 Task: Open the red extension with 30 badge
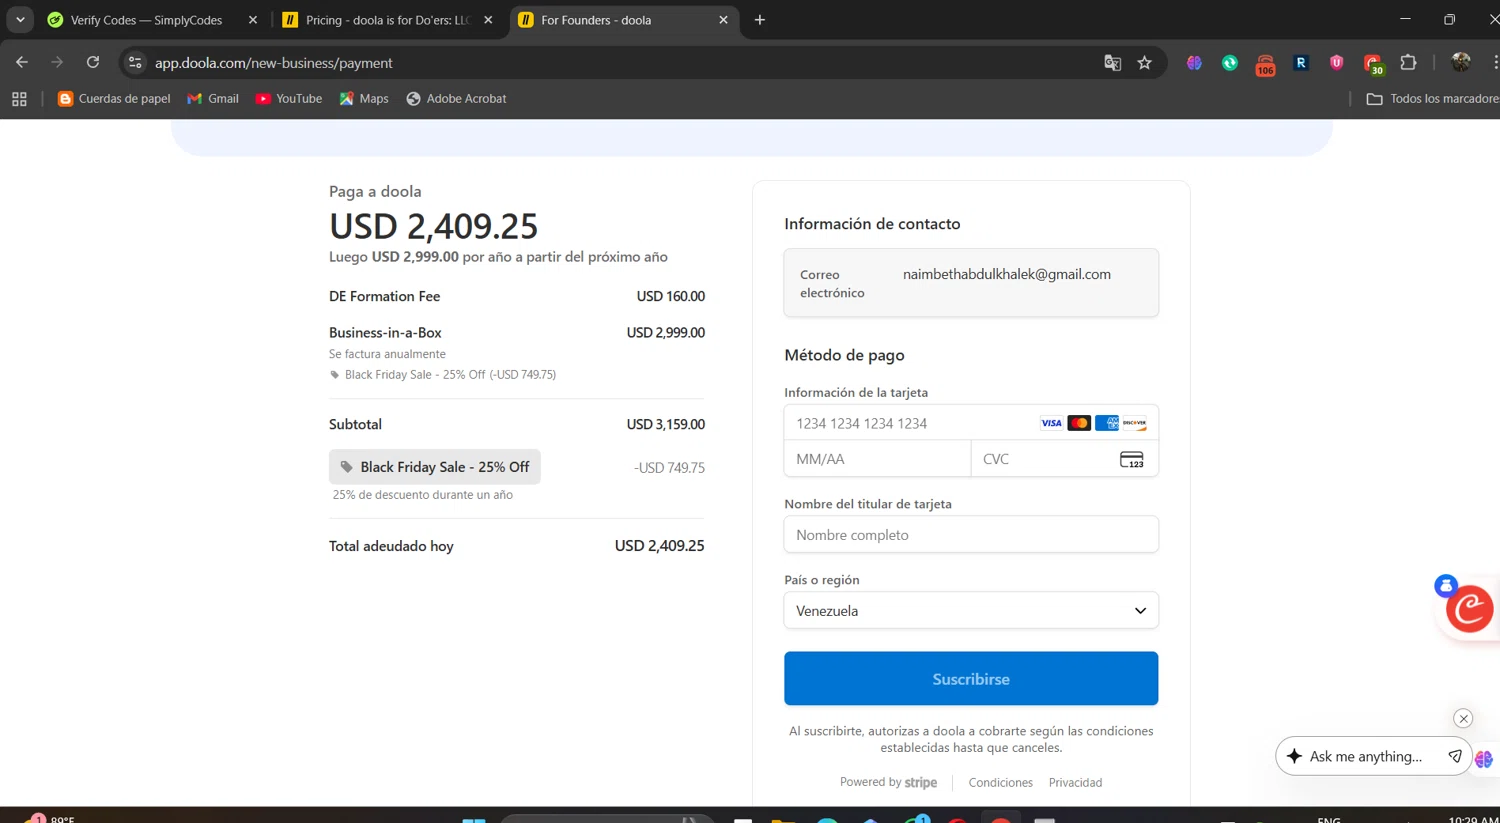click(x=1373, y=65)
